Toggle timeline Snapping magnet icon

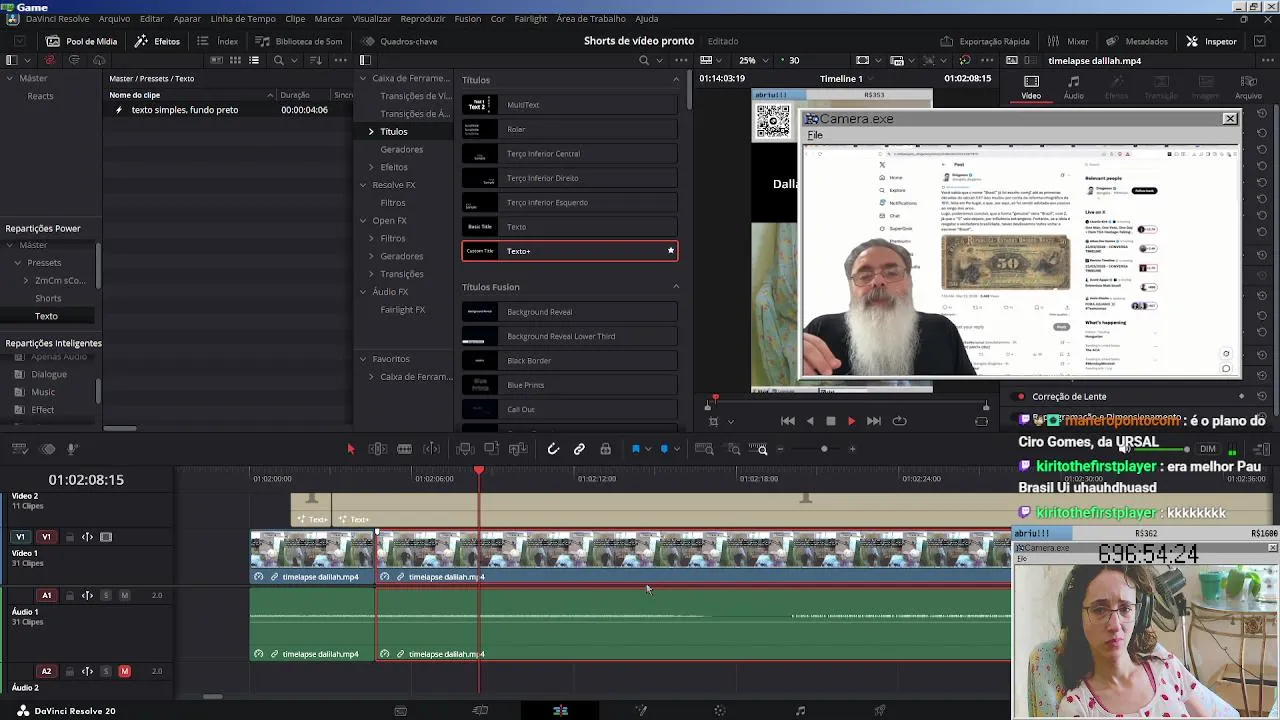point(553,449)
